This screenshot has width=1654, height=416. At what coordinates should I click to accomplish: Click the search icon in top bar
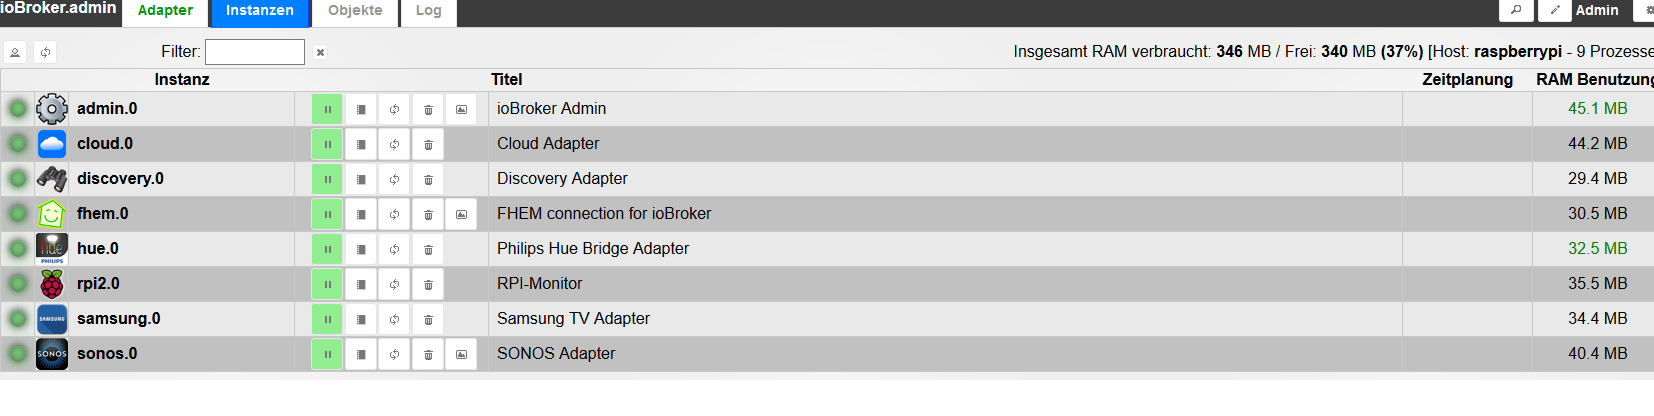click(x=1516, y=10)
